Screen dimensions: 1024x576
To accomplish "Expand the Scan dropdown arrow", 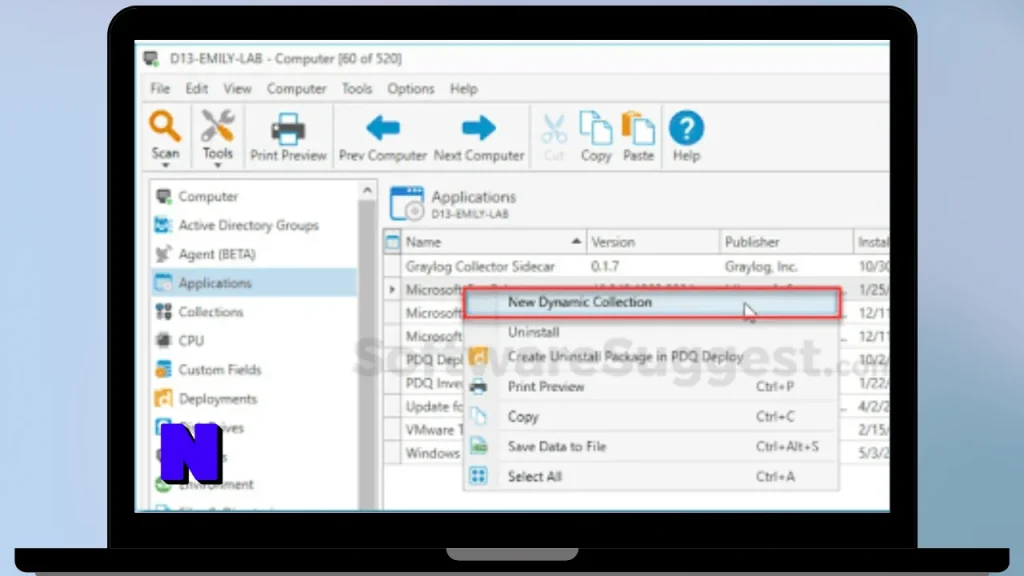I will (165, 165).
